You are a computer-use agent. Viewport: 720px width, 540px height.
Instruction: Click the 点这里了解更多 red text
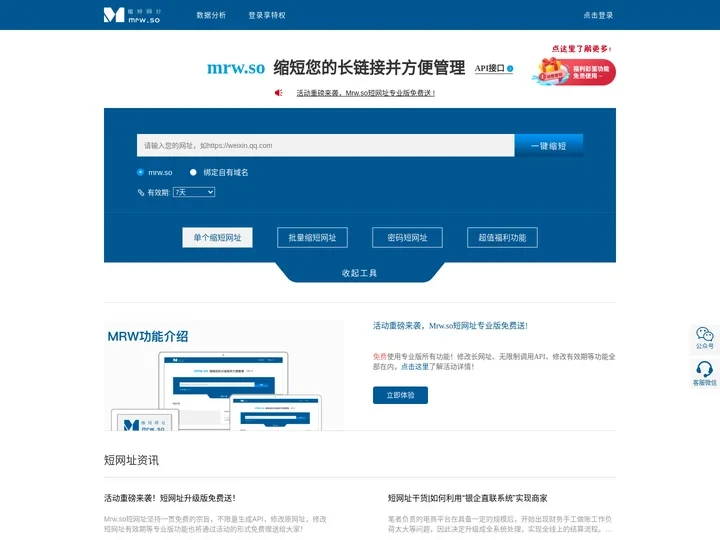(x=581, y=48)
